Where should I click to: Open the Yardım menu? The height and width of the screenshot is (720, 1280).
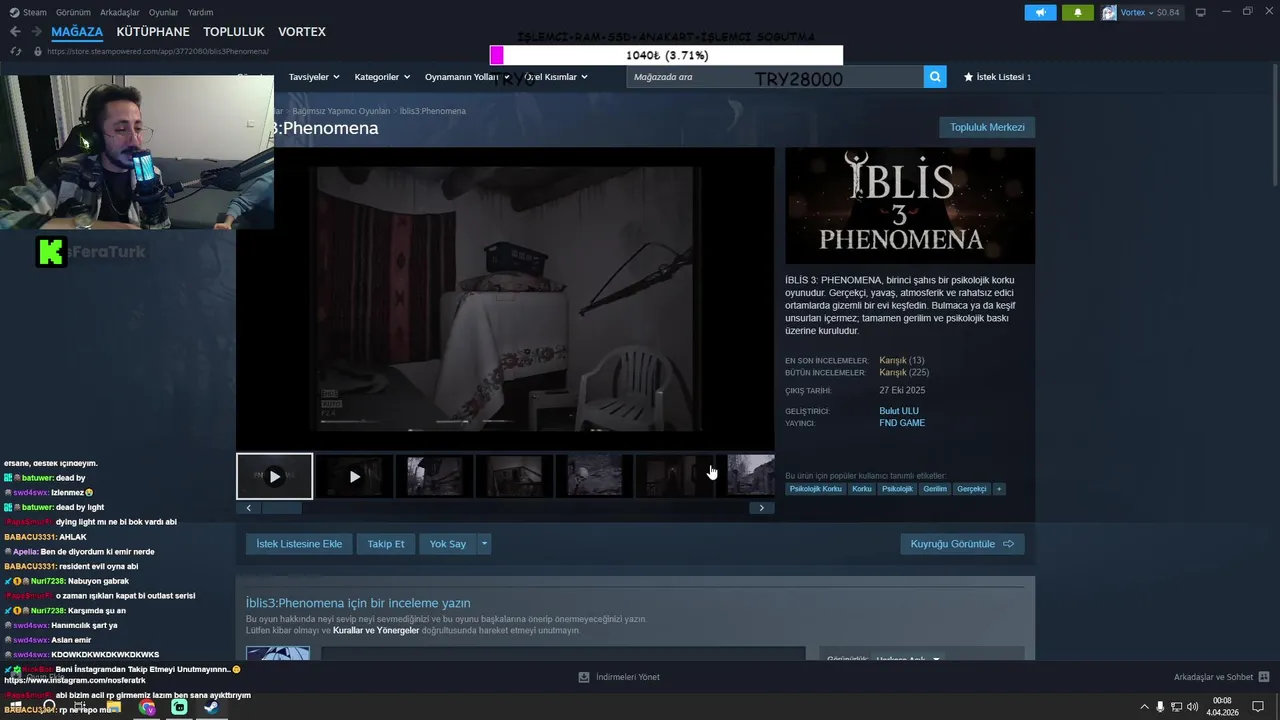click(201, 12)
